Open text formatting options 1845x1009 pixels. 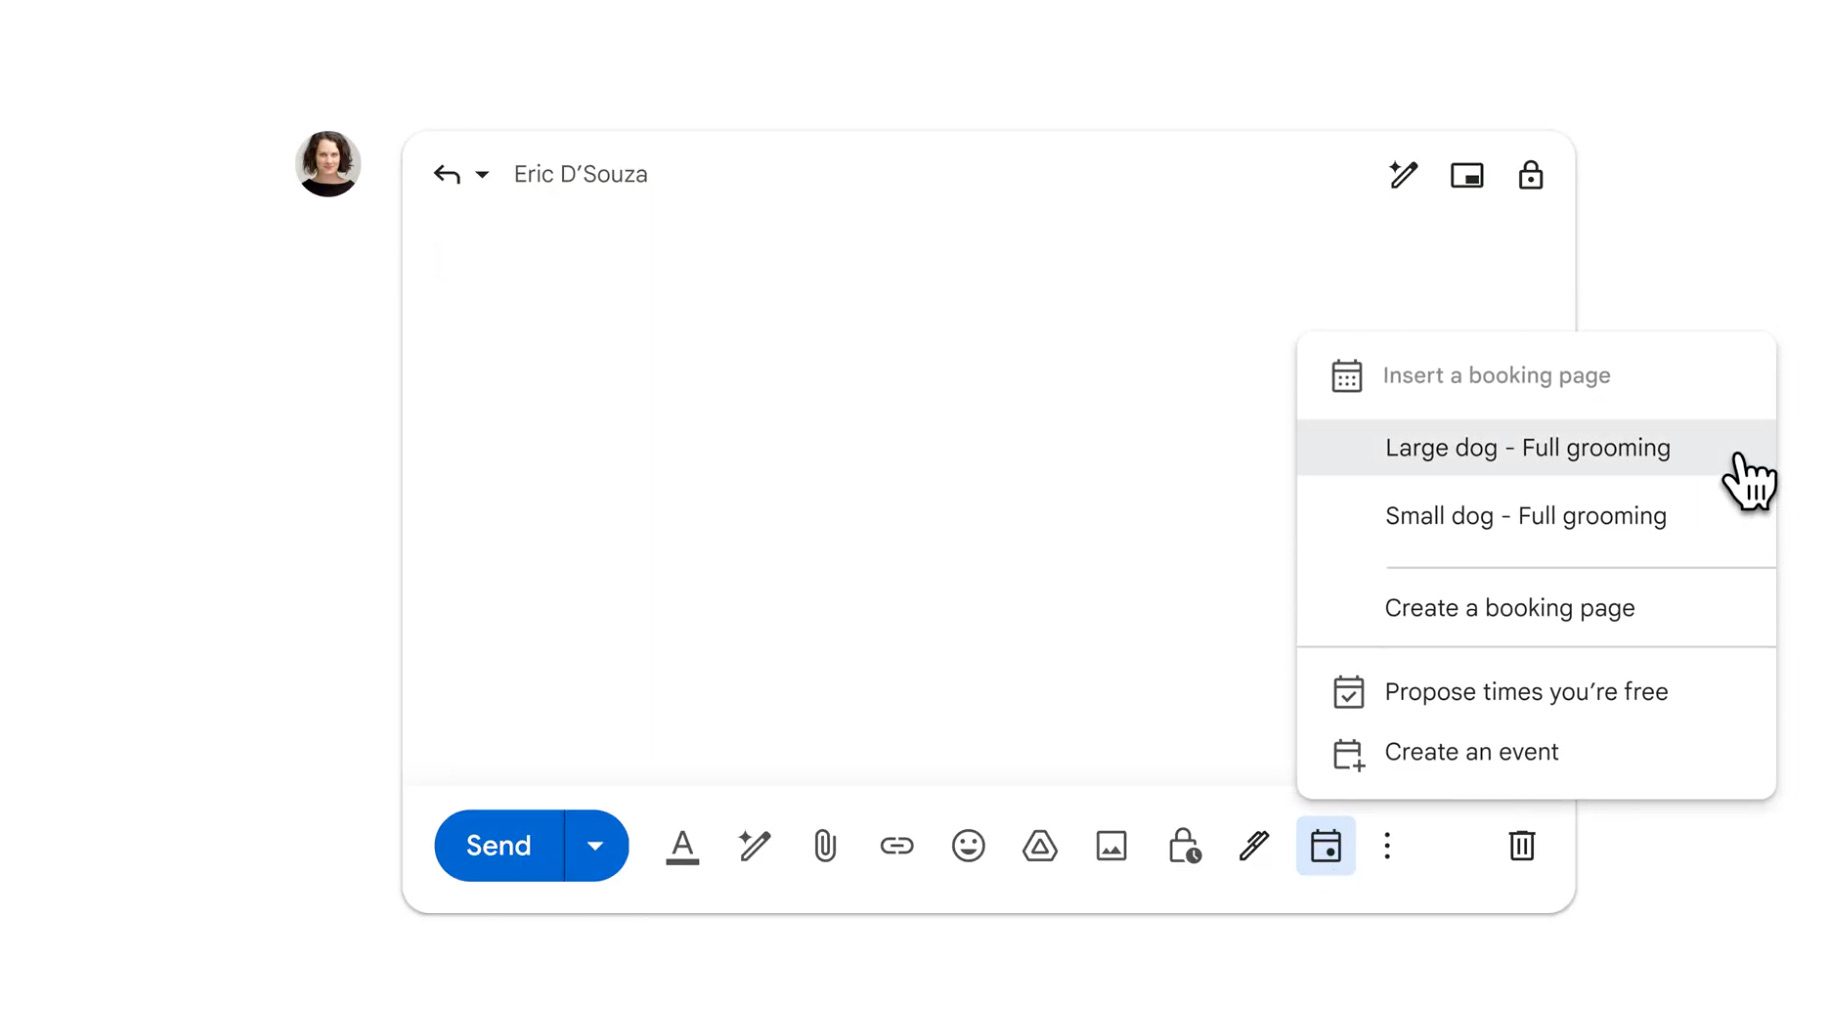pyautogui.click(x=682, y=846)
